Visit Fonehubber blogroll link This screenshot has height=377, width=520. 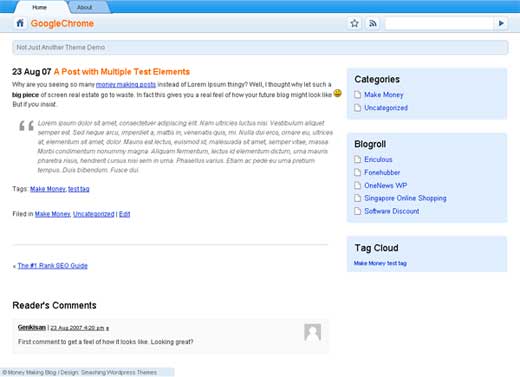(382, 172)
